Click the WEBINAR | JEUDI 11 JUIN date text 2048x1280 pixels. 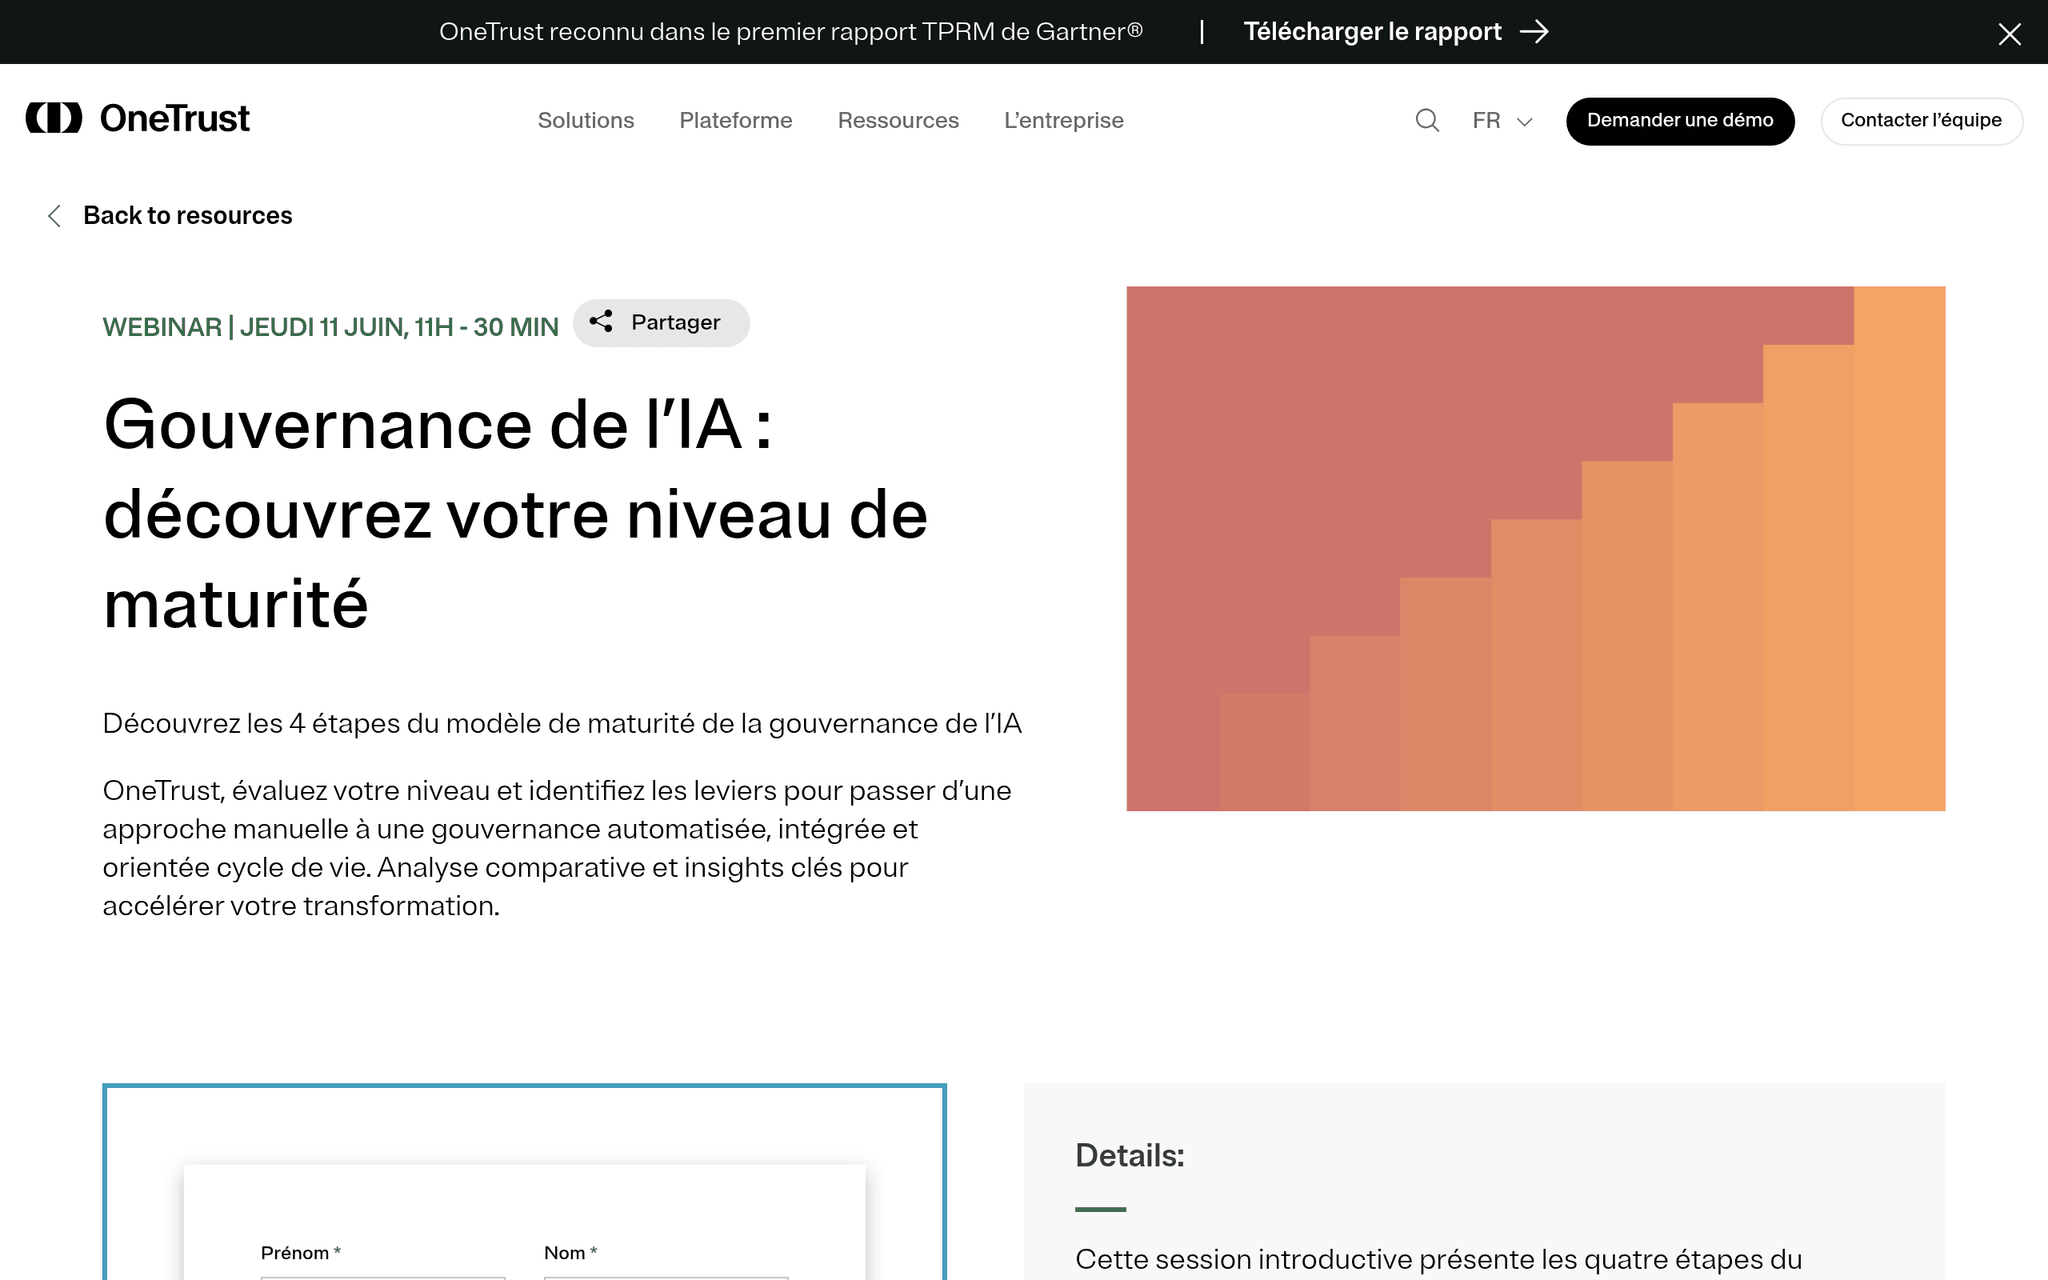click(330, 327)
